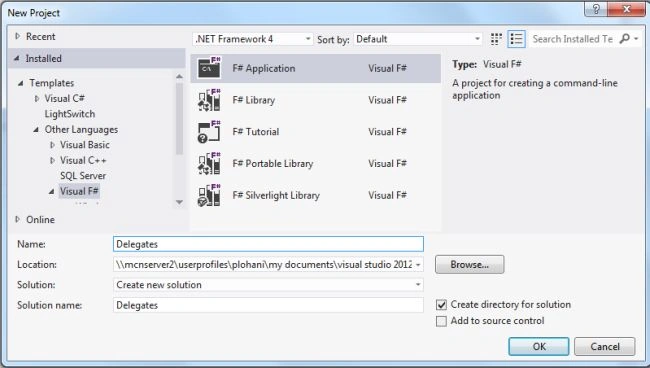Select Other Languages tree item

[81, 130]
